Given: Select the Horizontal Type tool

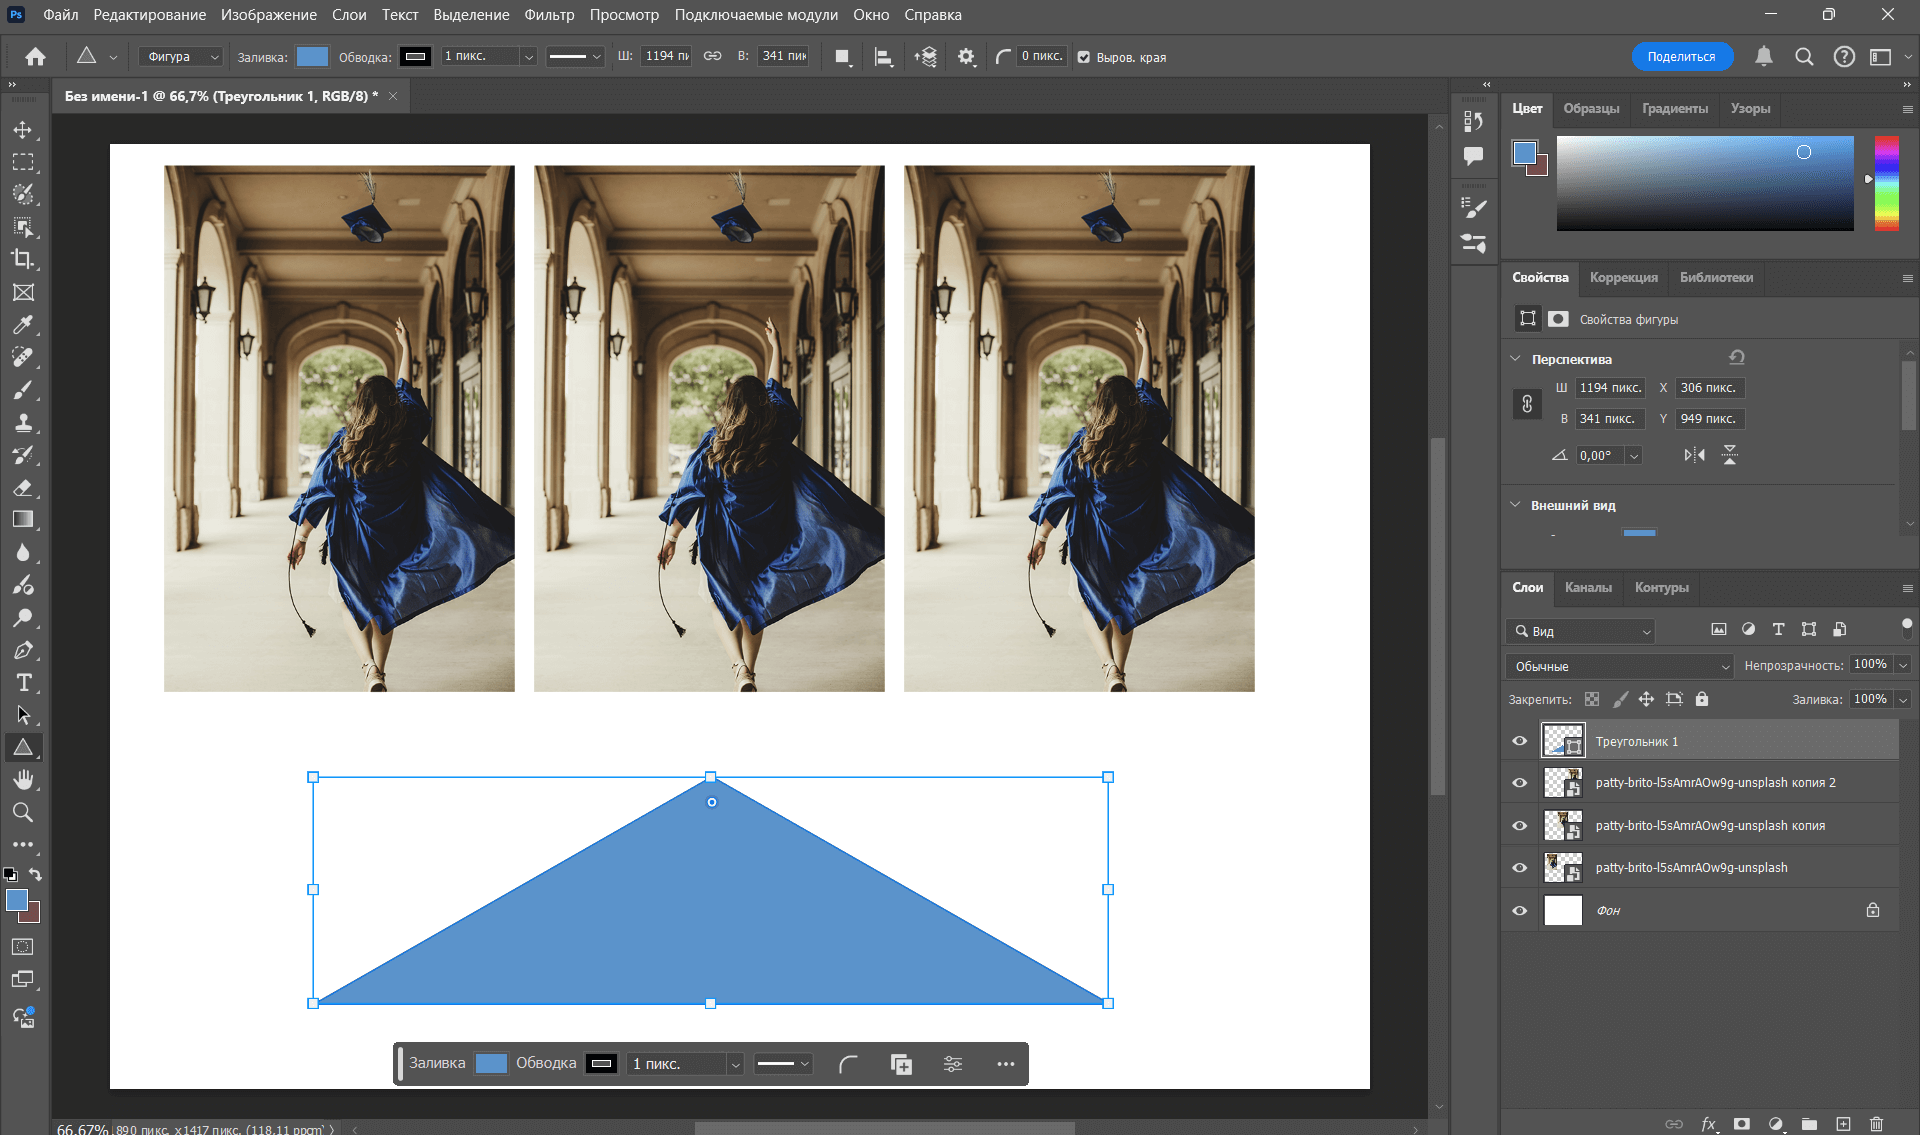Looking at the screenshot, I should click(23, 683).
